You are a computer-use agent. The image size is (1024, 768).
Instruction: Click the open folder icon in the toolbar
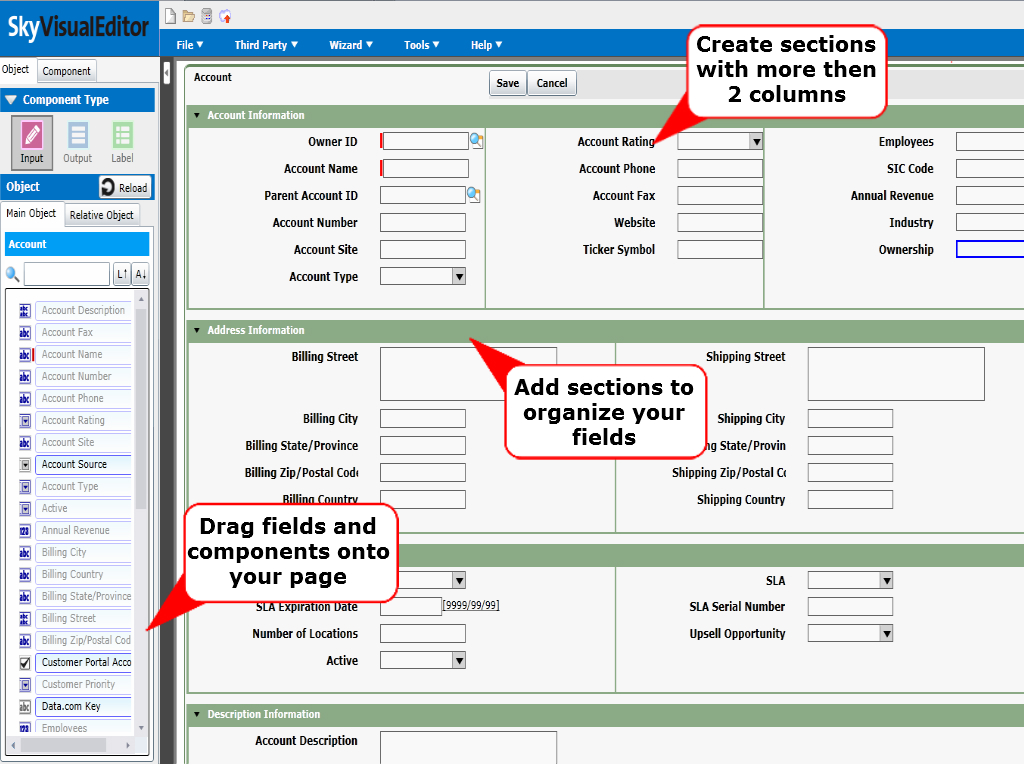[x=188, y=16]
